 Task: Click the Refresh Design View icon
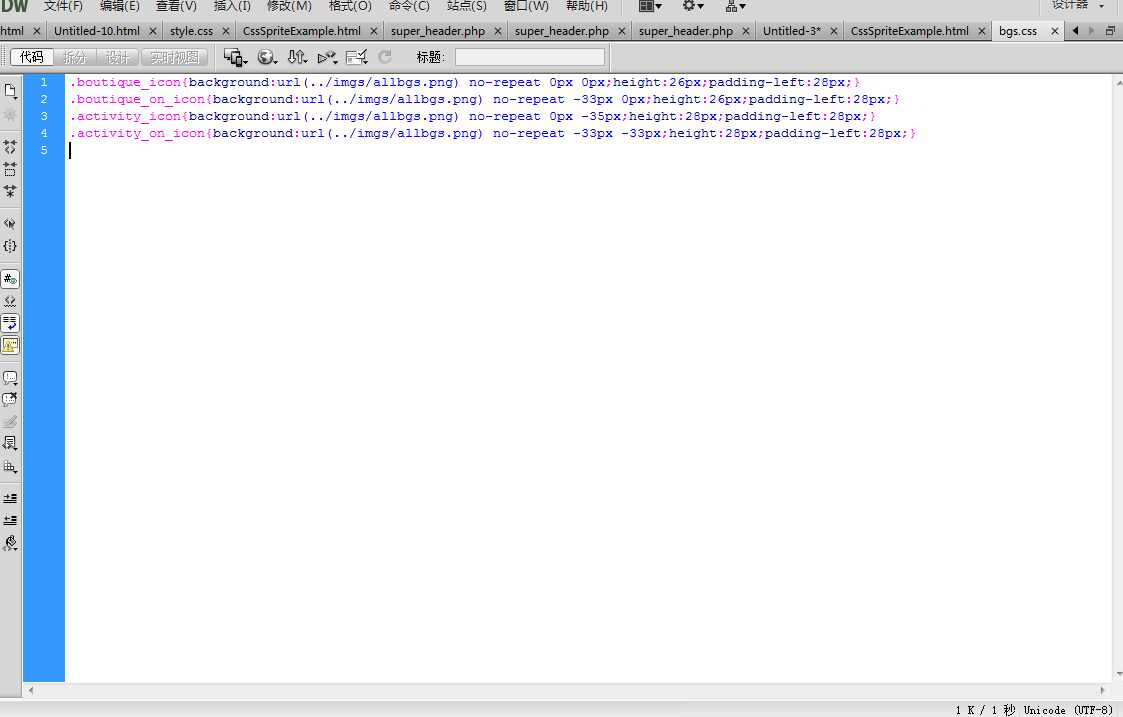coord(385,57)
